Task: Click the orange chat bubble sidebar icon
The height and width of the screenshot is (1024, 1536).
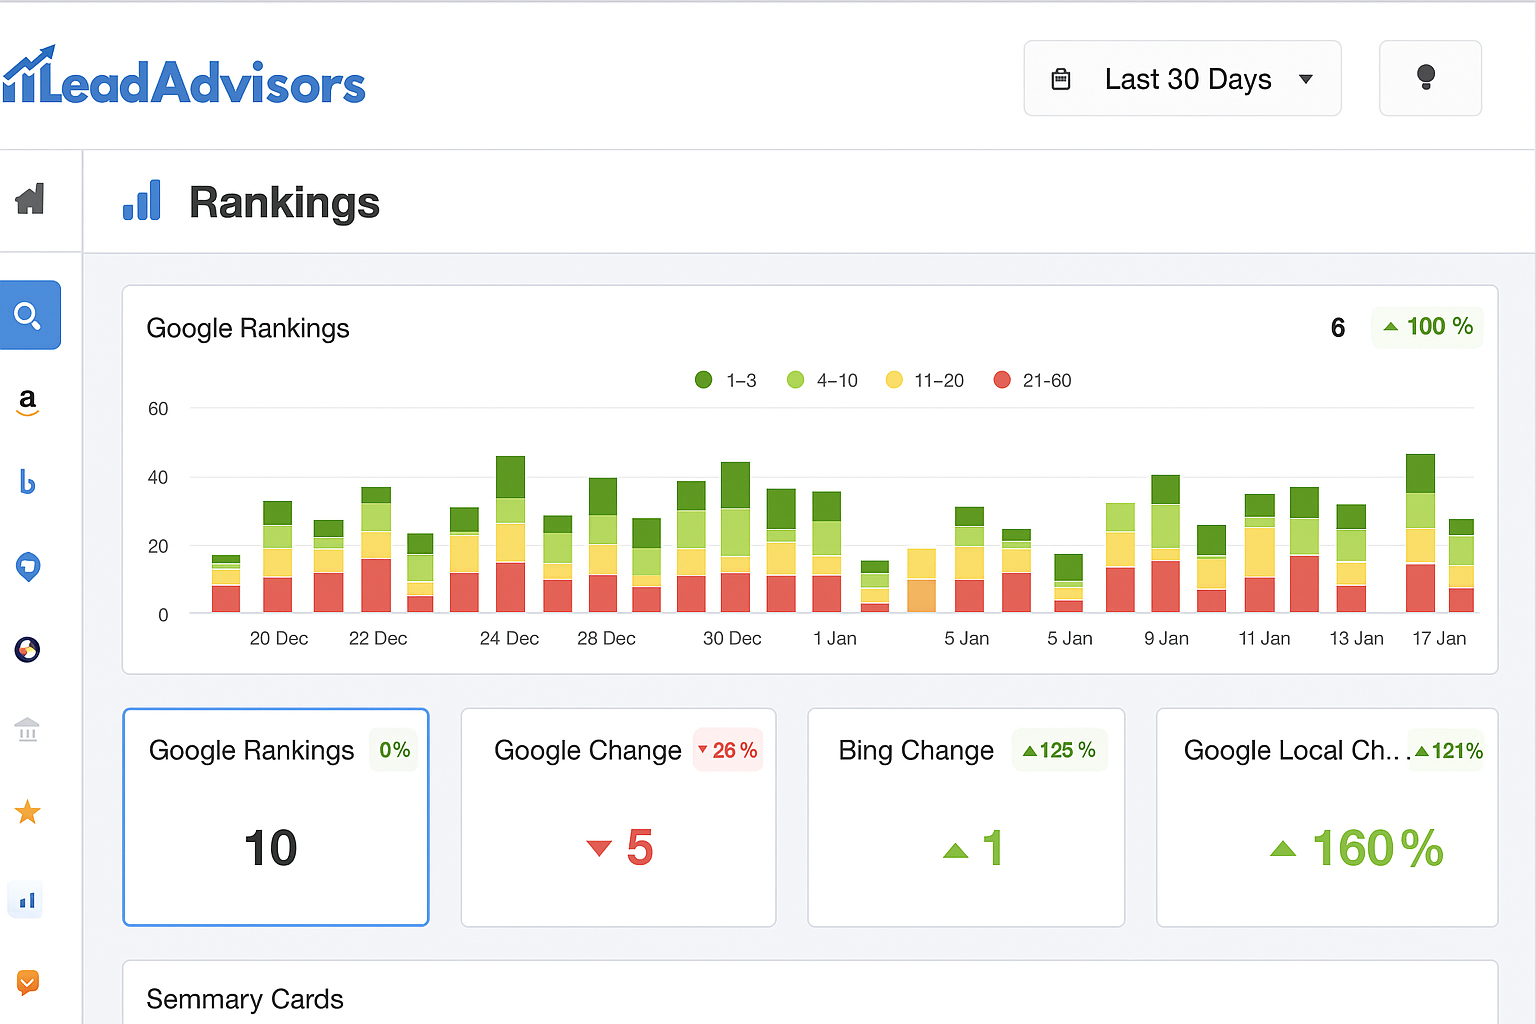Action: 28,982
